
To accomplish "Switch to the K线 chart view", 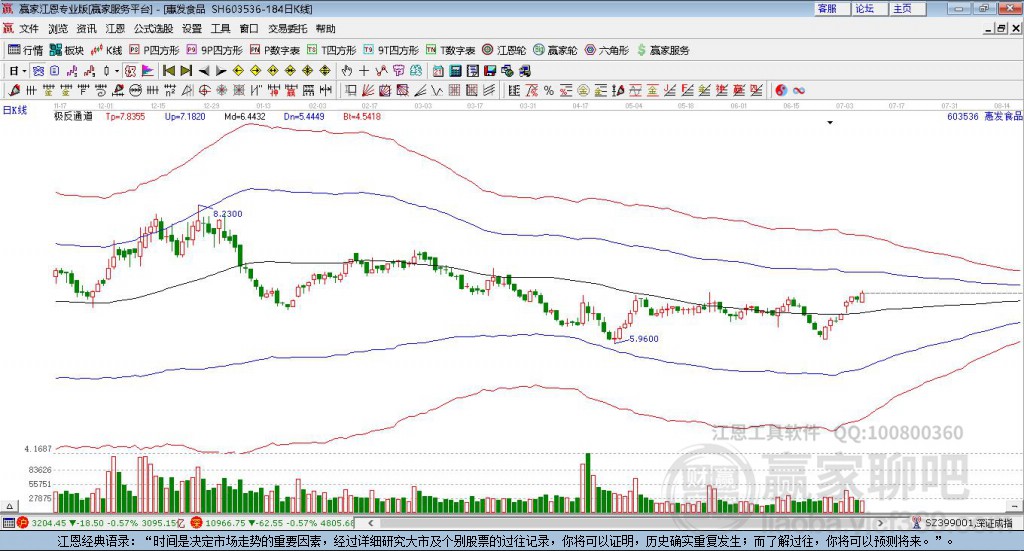I will tap(106, 50).
